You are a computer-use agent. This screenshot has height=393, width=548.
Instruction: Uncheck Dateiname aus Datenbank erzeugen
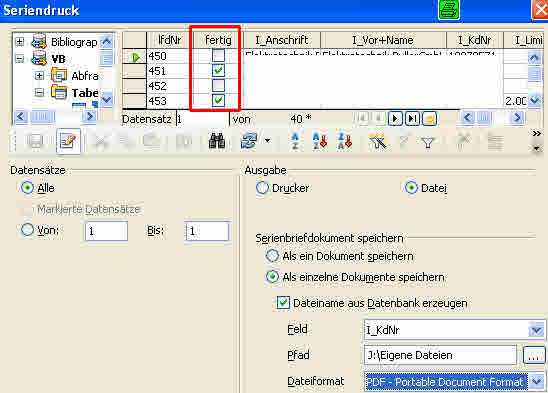(283, 302)
